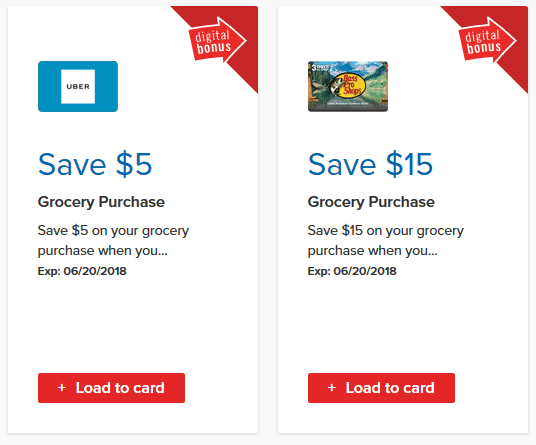The image size is (536, 445).
Task: Click the white UBER logo square
Action: pos(78,86)
